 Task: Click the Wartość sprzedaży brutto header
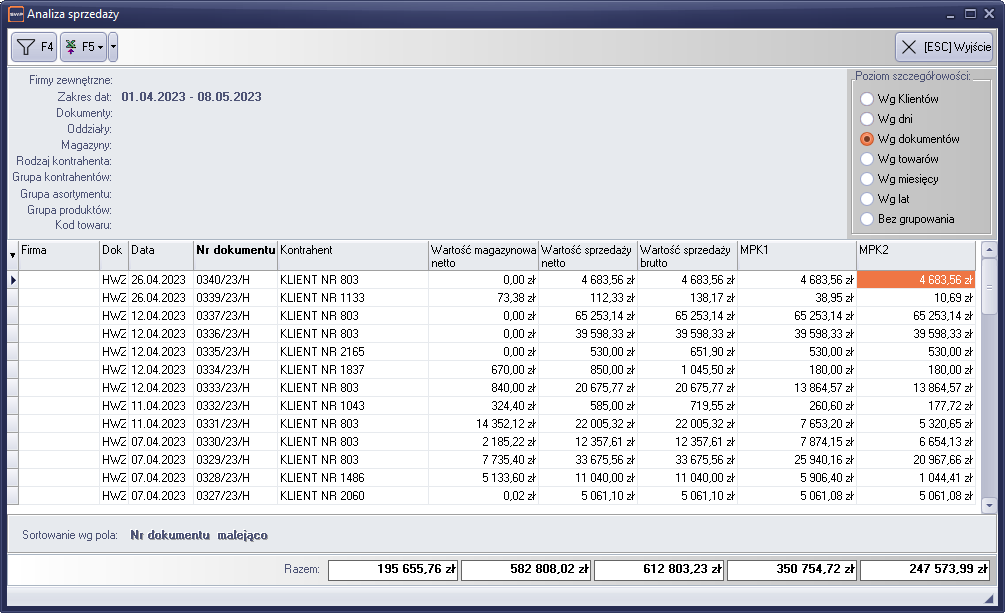point(686,255)
